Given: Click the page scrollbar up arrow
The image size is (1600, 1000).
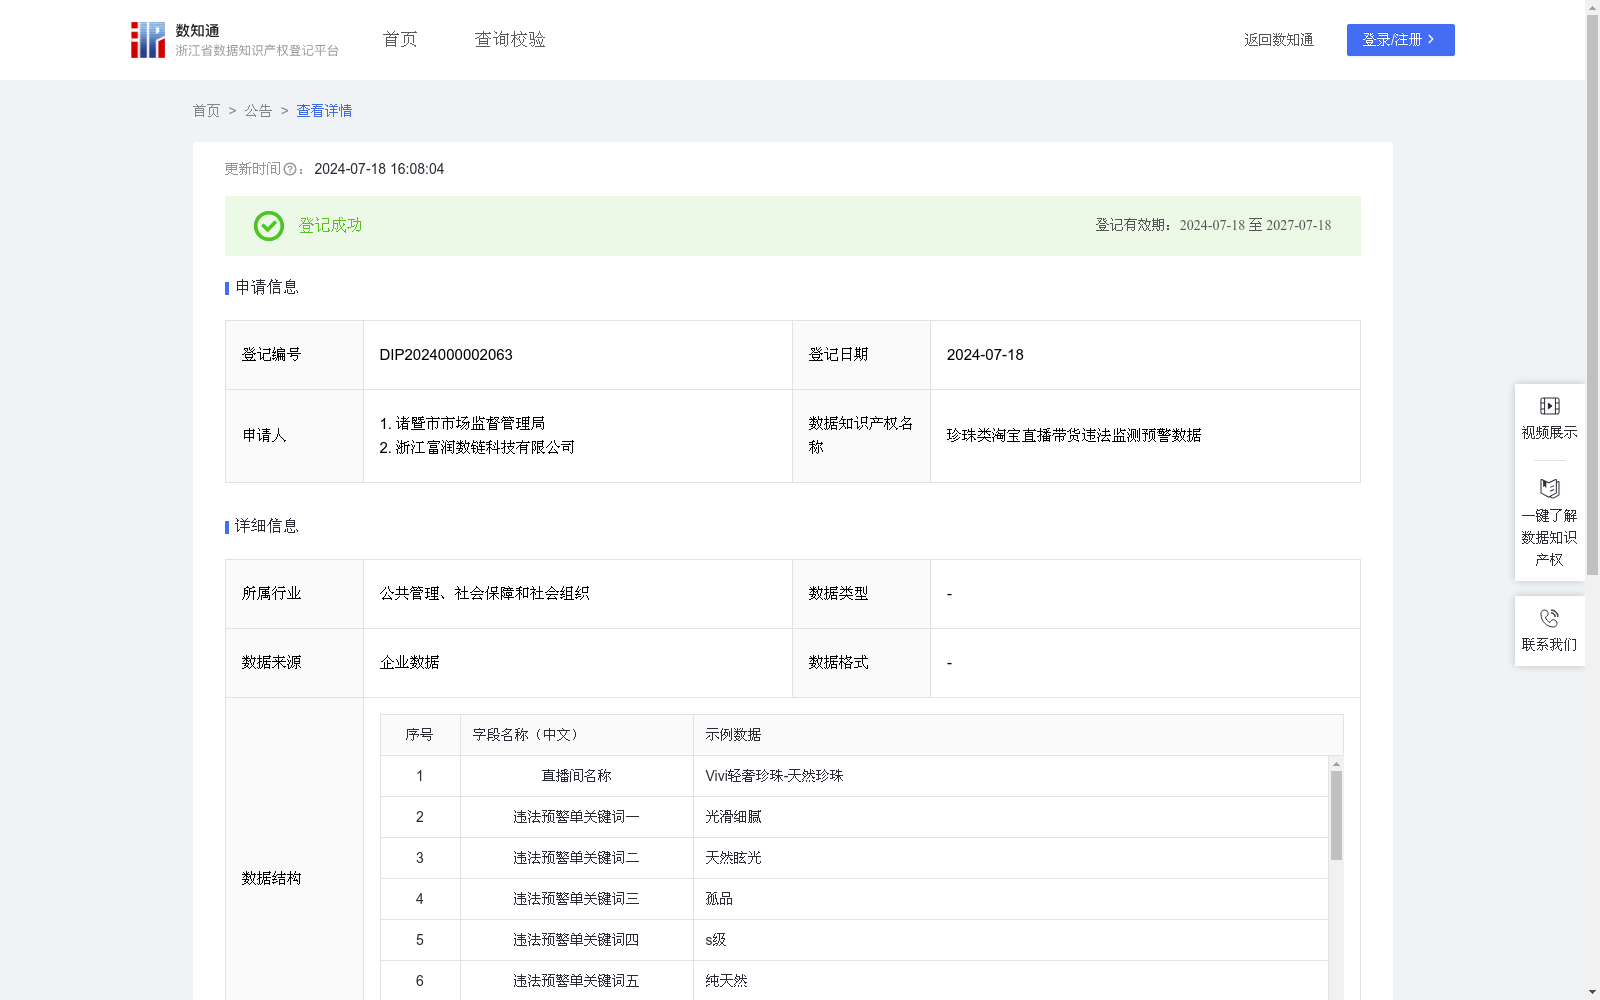Looking at the screenshot, I should click(1592, 8).
